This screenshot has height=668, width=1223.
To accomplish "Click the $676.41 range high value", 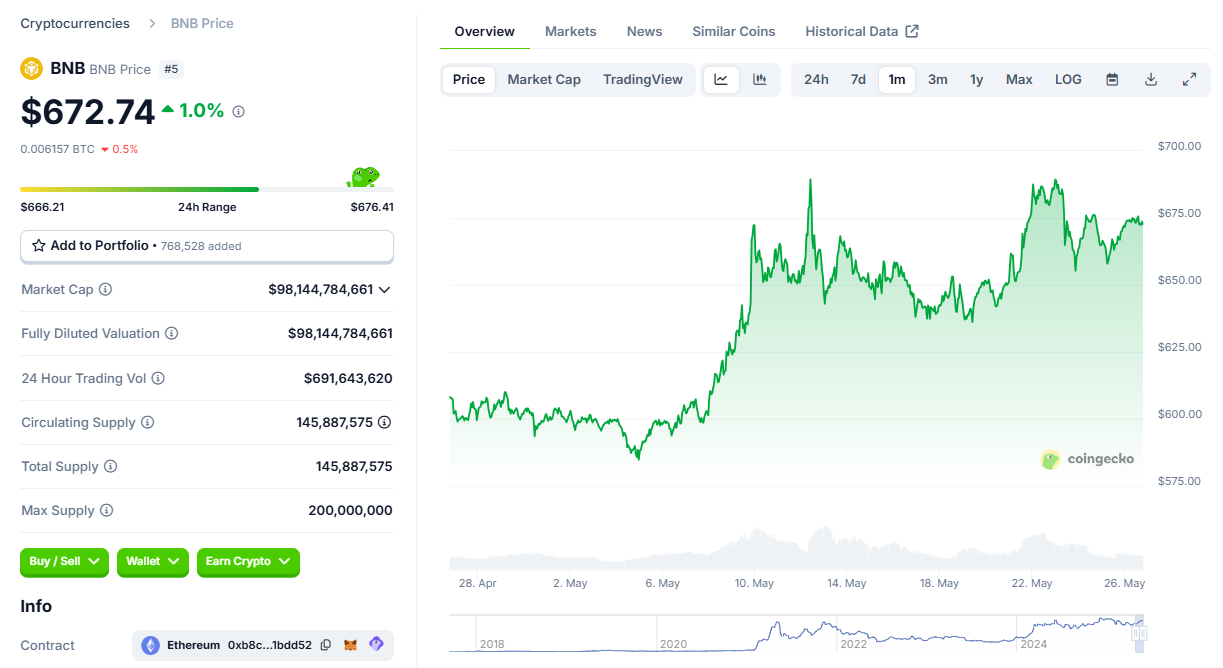I will click(x=372, y=207).
